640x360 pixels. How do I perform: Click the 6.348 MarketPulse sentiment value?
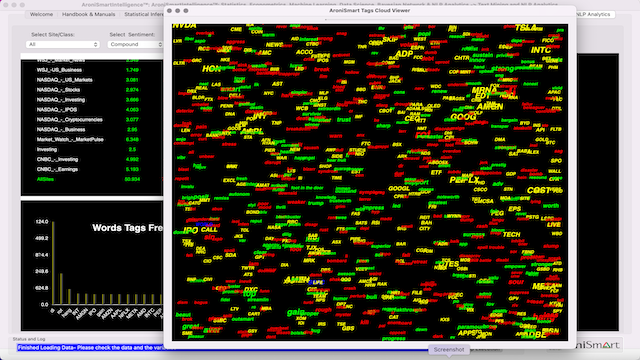point(132,140)
